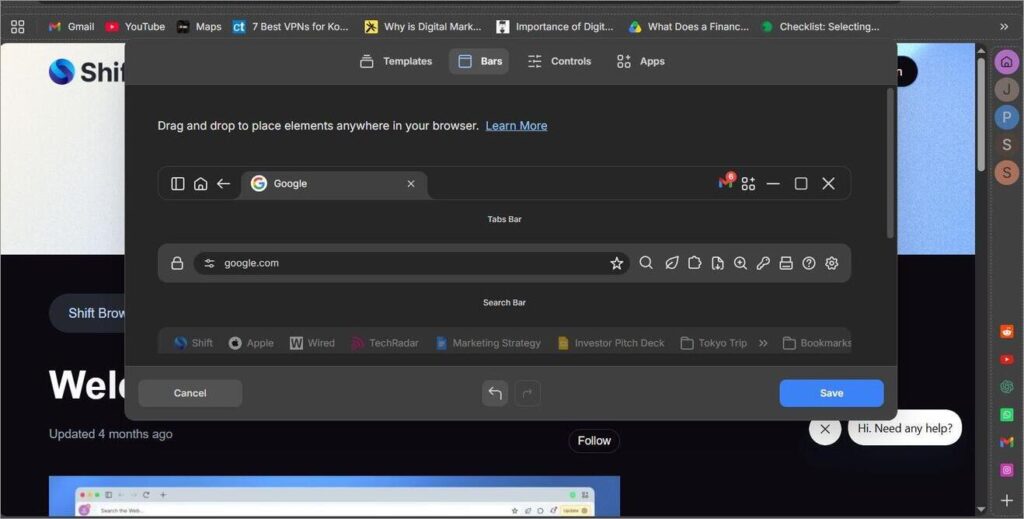Image resolution: width=1024 pixels, height=519 pixels.
Task: Open the YouTube bookmark in the browser bar
Action: coord(135,27)
